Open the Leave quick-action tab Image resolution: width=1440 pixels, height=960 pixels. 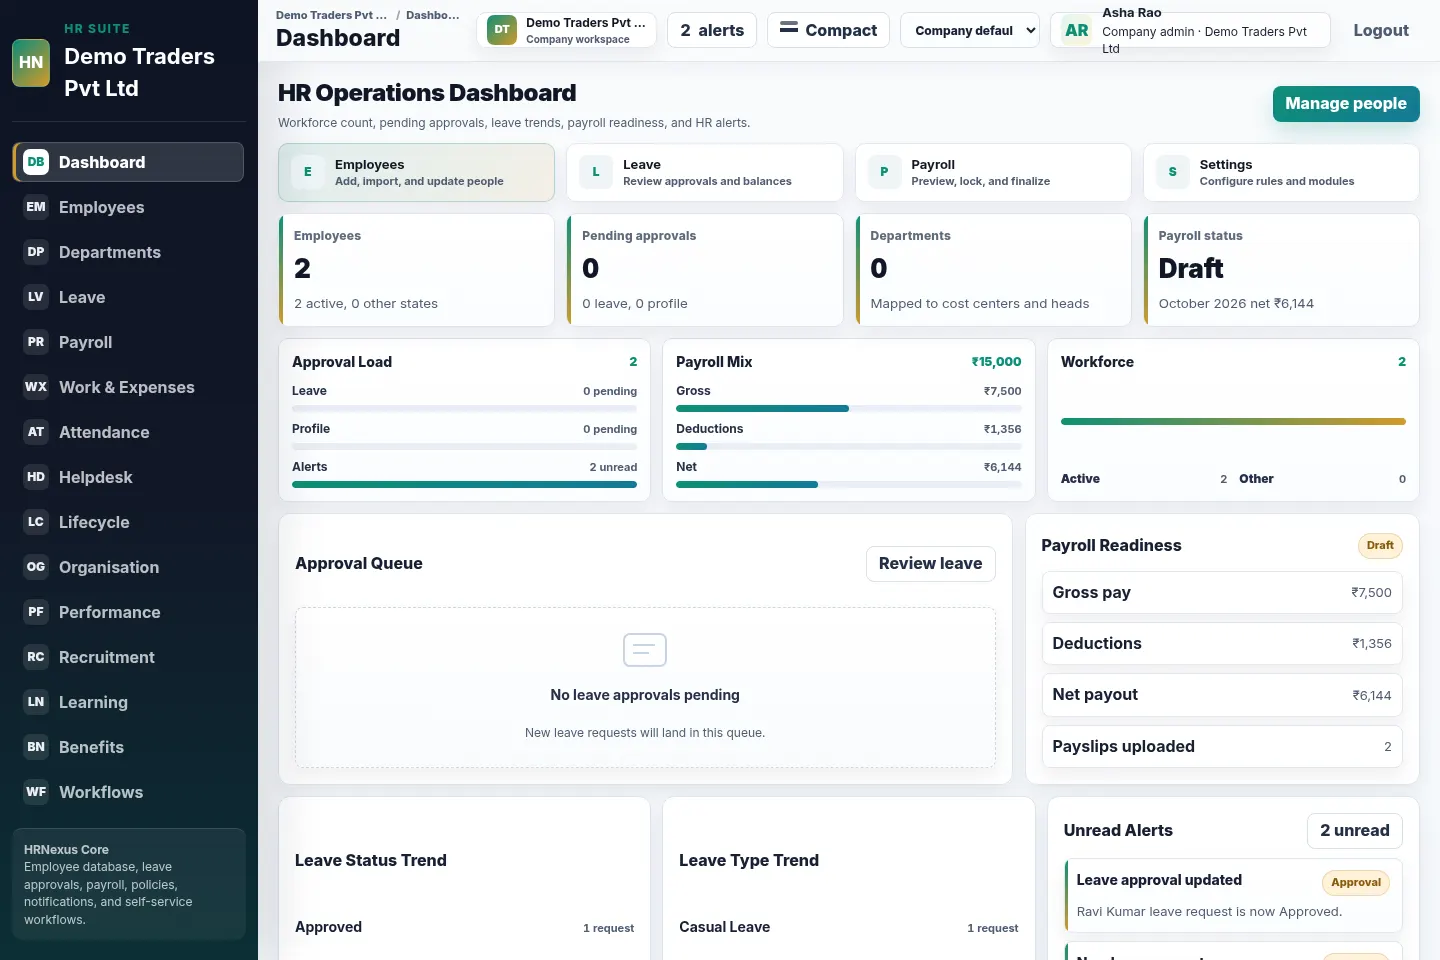(x=704, y=172)
